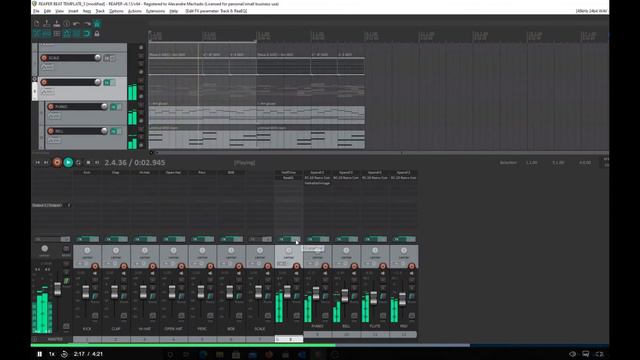Click the PIANO track volume knob in track panel
Image resolution: width=640 pixels, height=360 pixels.
pyautogui.click(x=104, y=107)
